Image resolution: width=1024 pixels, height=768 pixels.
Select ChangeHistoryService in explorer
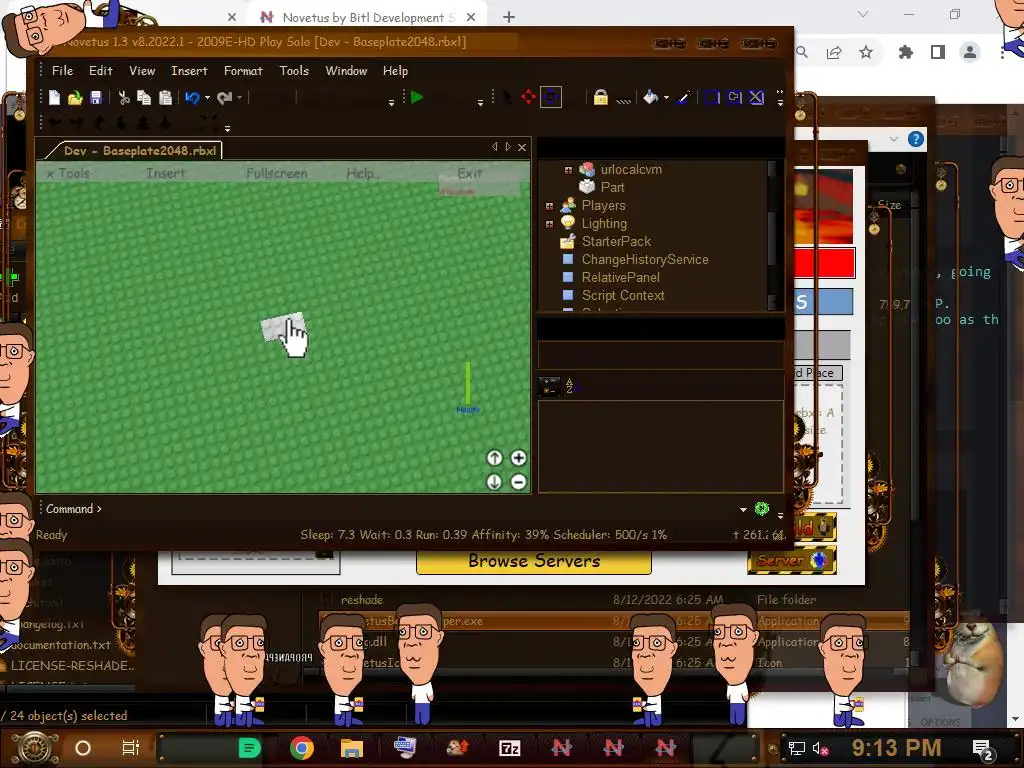[x=645, y=259]
